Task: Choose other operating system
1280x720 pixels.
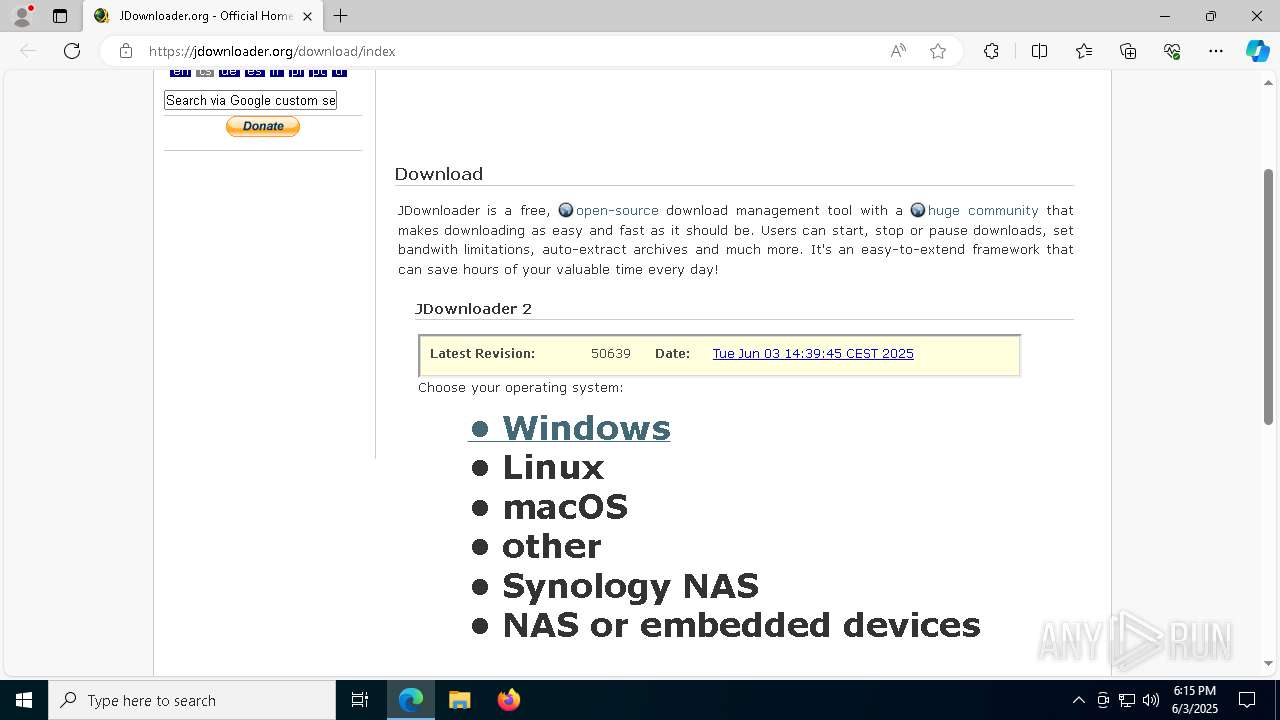Action: (x=552, y=546)
